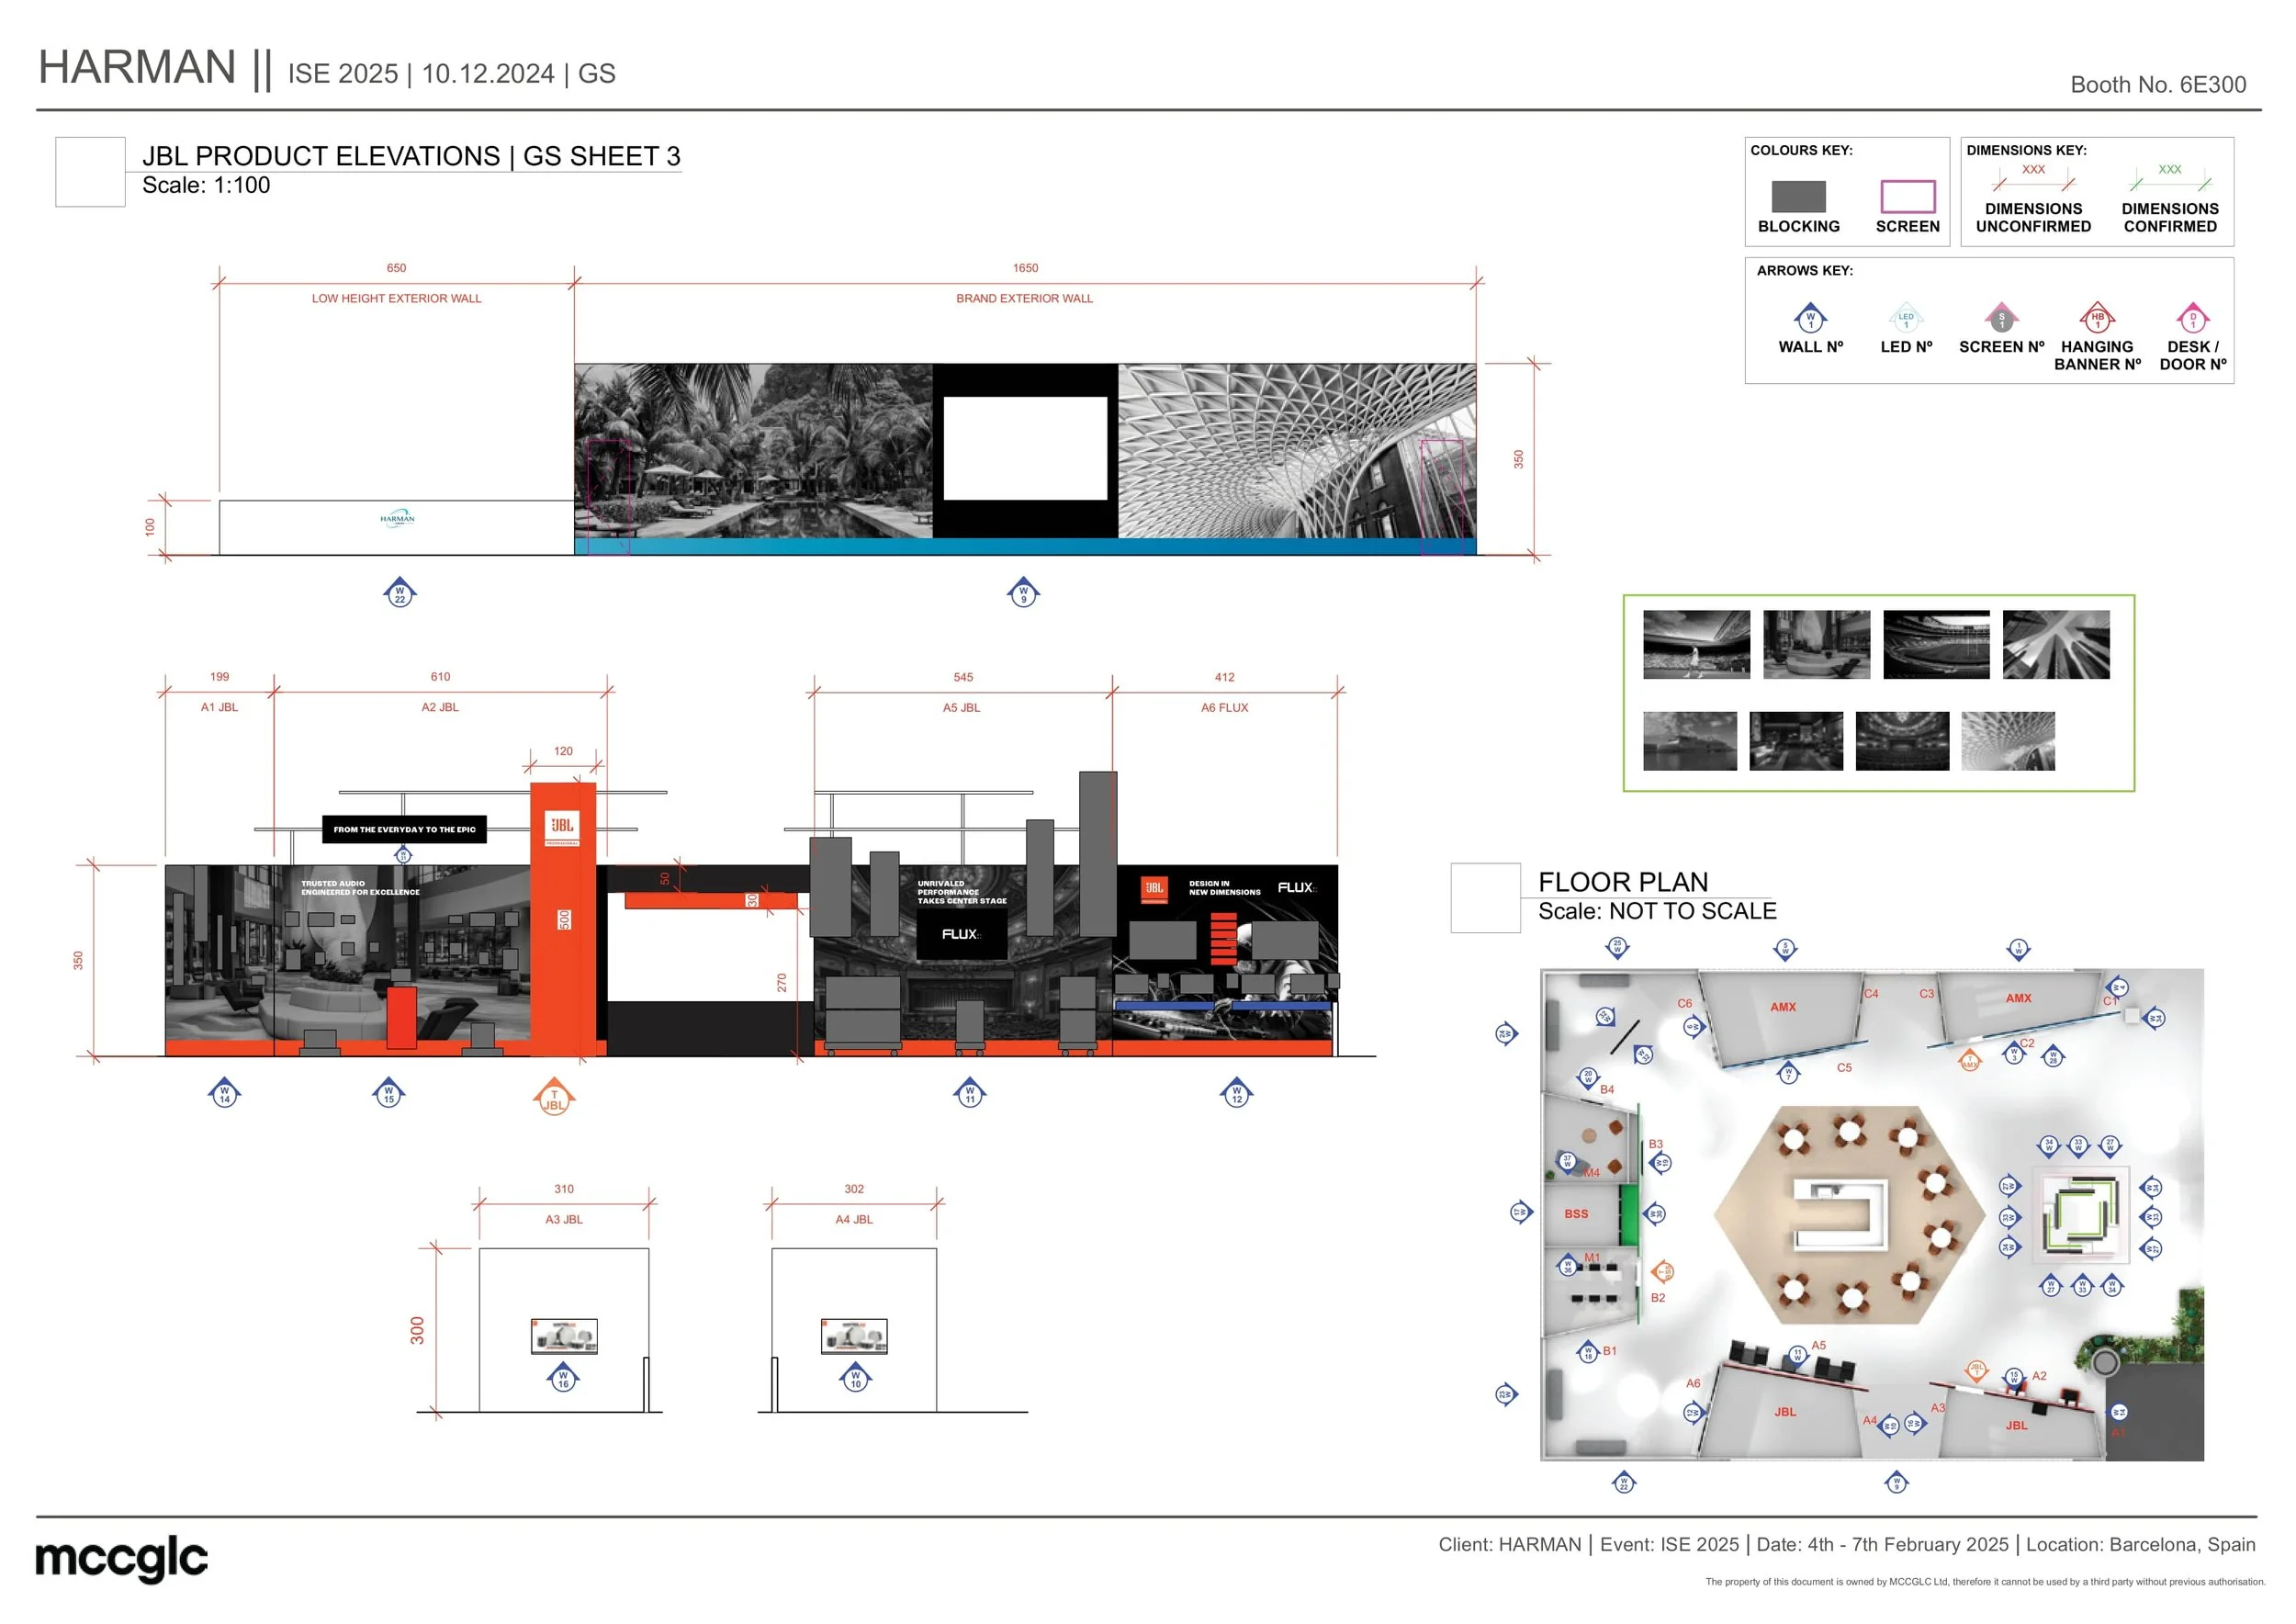Select the DESK / DOOR Nº icon
Viewport: 2296px width, 1624px height.
[x=2193, y=318]
